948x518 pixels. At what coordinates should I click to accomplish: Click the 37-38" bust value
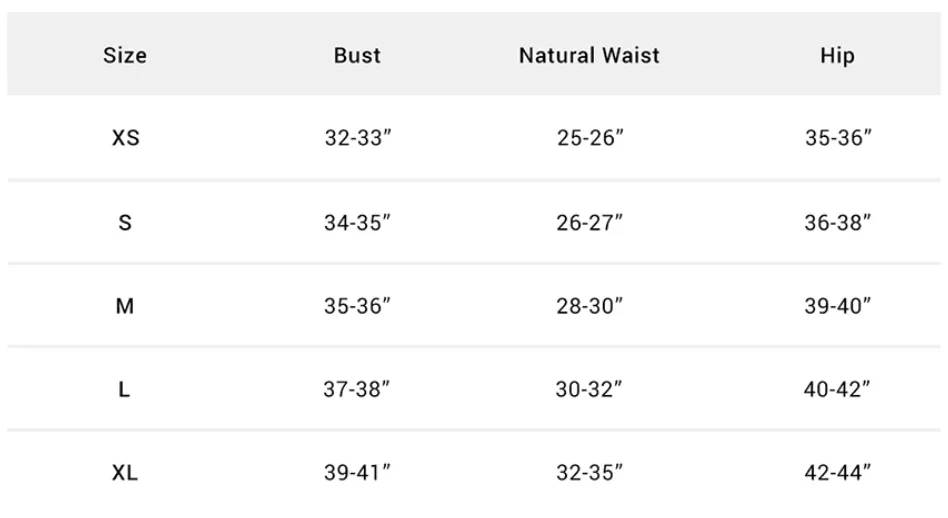click(357, 389)
